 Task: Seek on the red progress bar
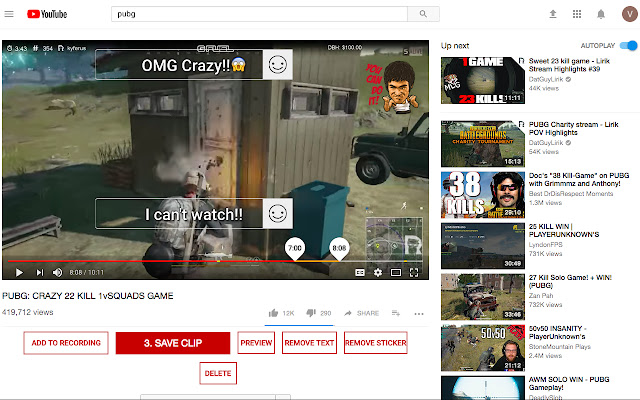[x=151, y=260]
